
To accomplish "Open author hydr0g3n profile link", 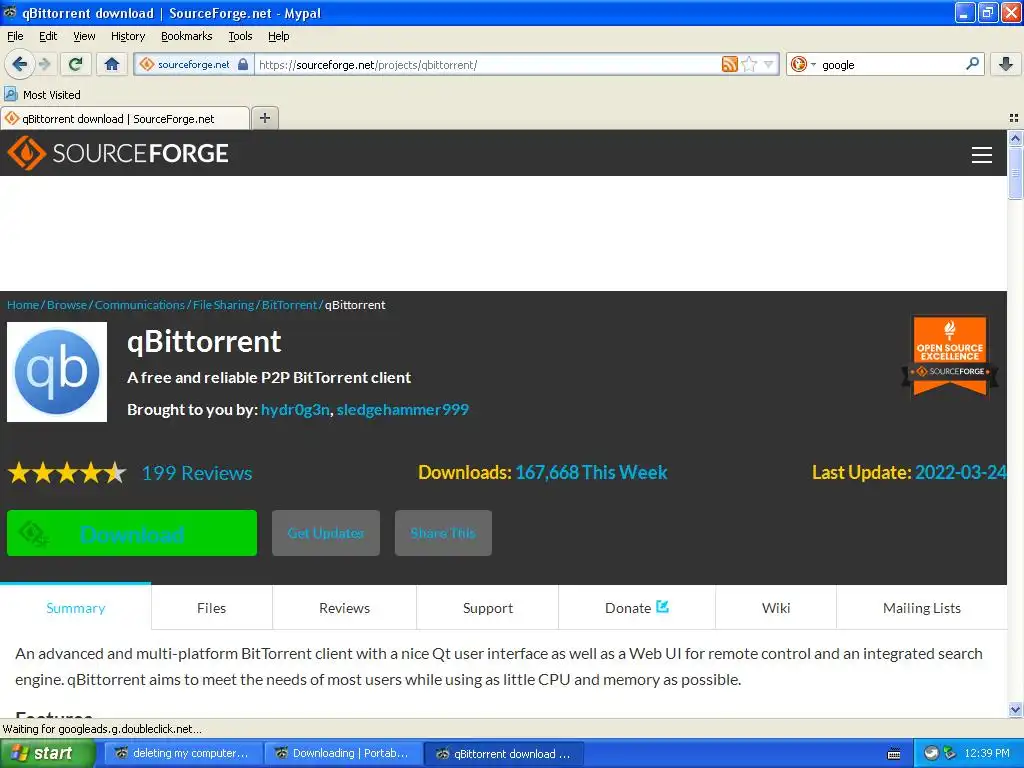I will point(295,409).
